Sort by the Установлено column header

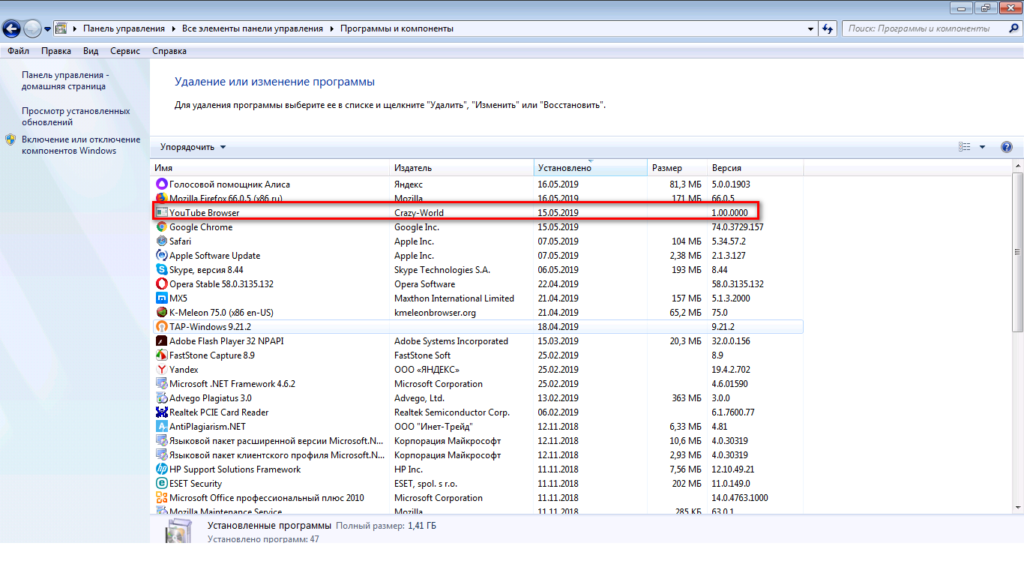(x=590, y=168)
